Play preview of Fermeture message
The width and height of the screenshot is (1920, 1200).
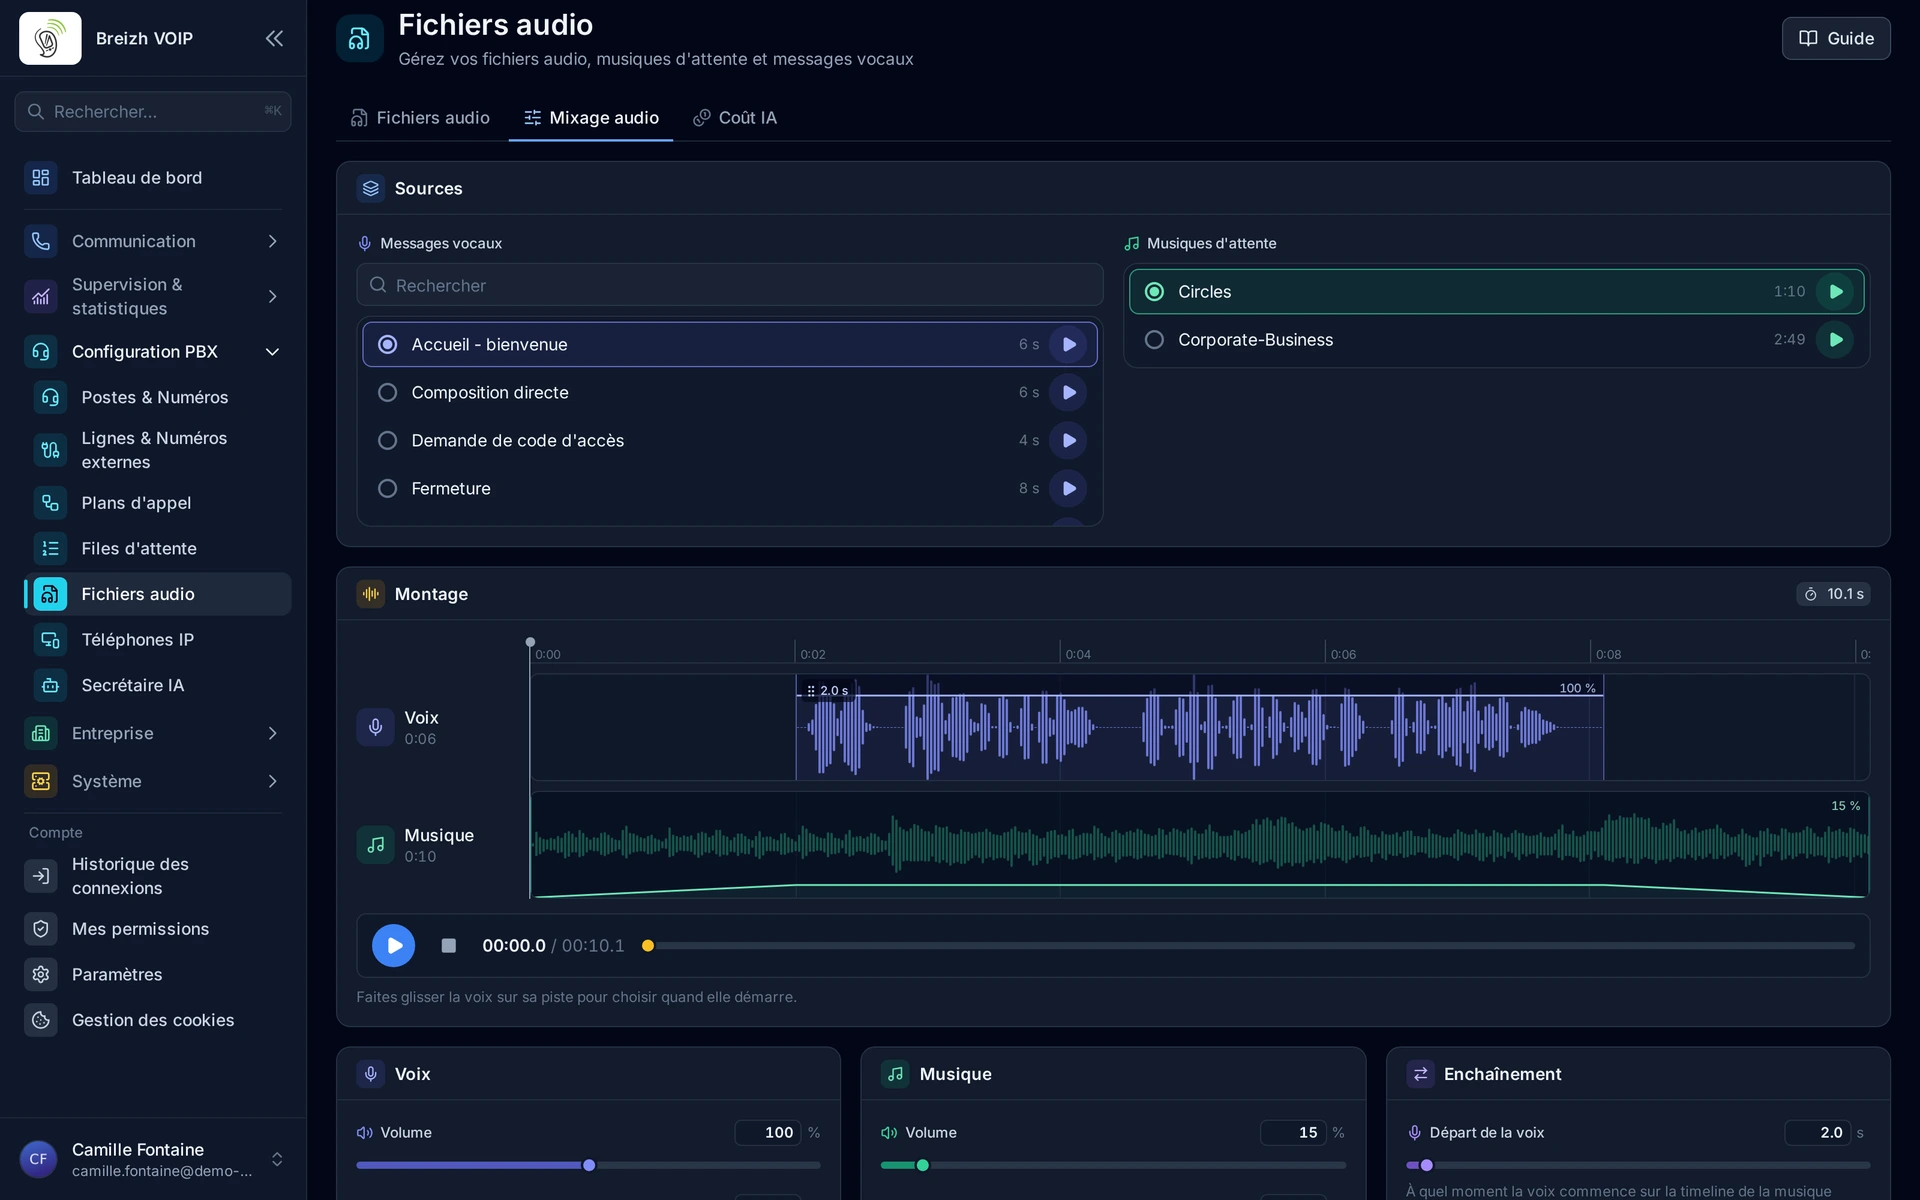click(1068, 488)
